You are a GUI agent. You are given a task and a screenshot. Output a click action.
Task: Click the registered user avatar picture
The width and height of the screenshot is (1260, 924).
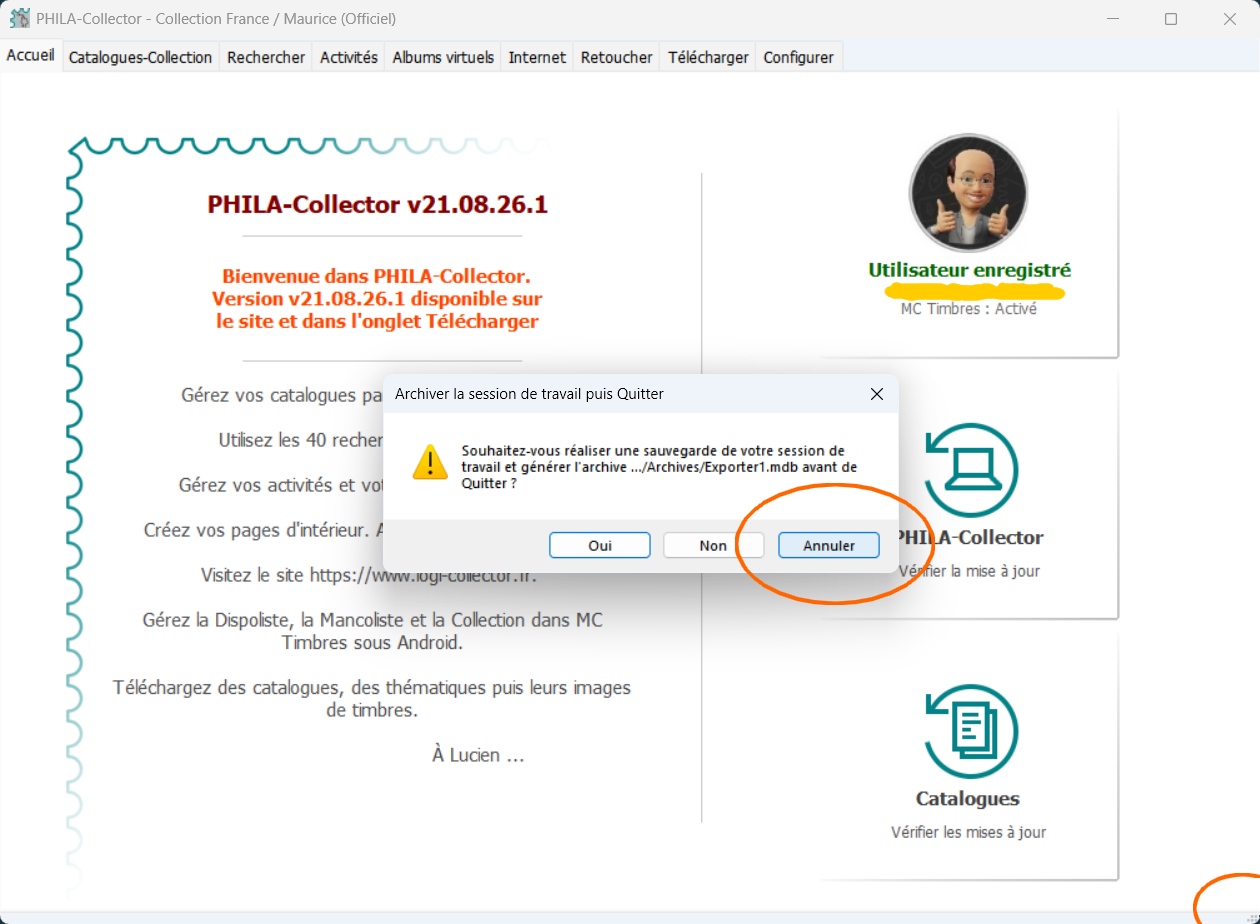pos(968,193)
